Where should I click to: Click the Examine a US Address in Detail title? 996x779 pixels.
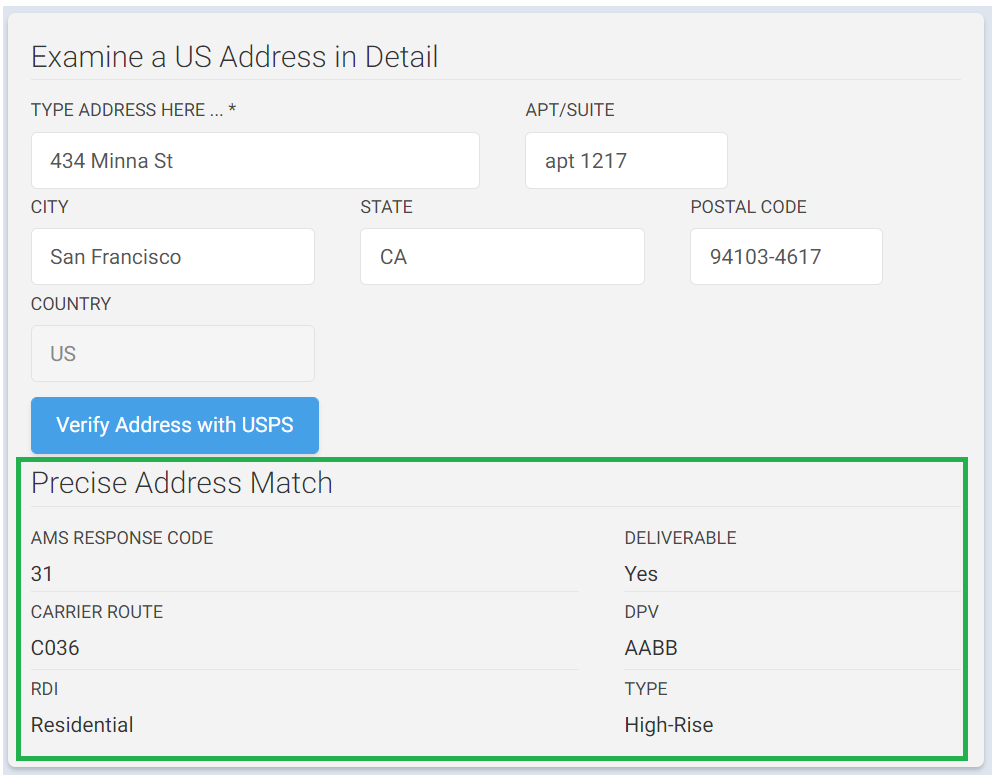tap(236, 57)
